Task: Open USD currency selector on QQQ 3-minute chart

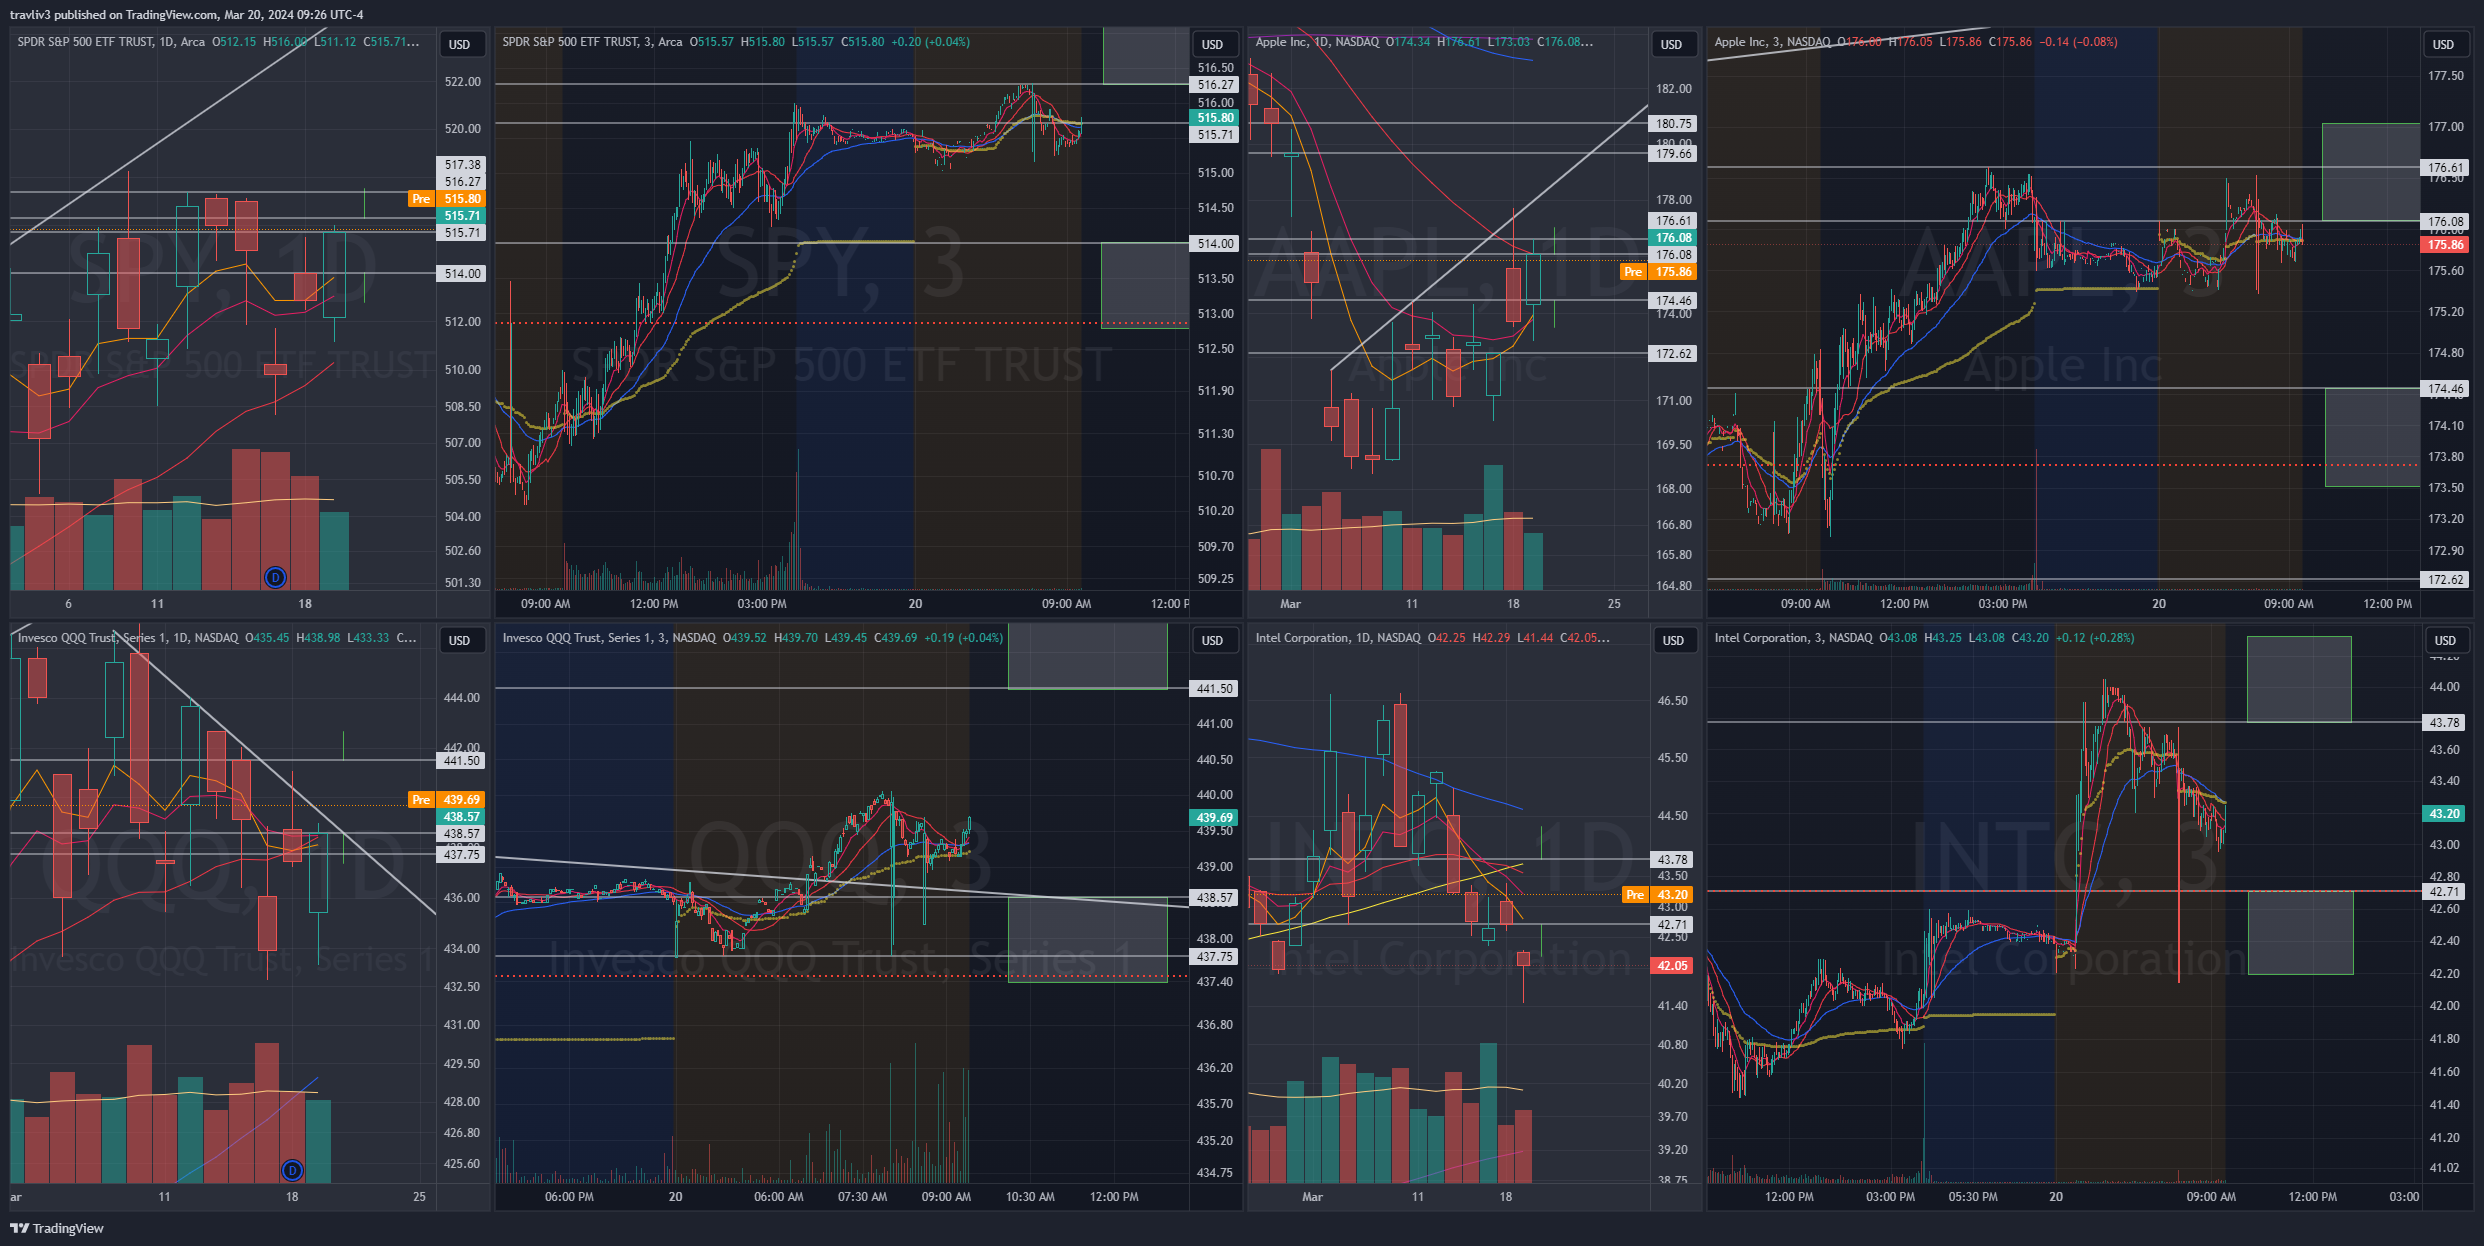Action: click(1213, 640)
